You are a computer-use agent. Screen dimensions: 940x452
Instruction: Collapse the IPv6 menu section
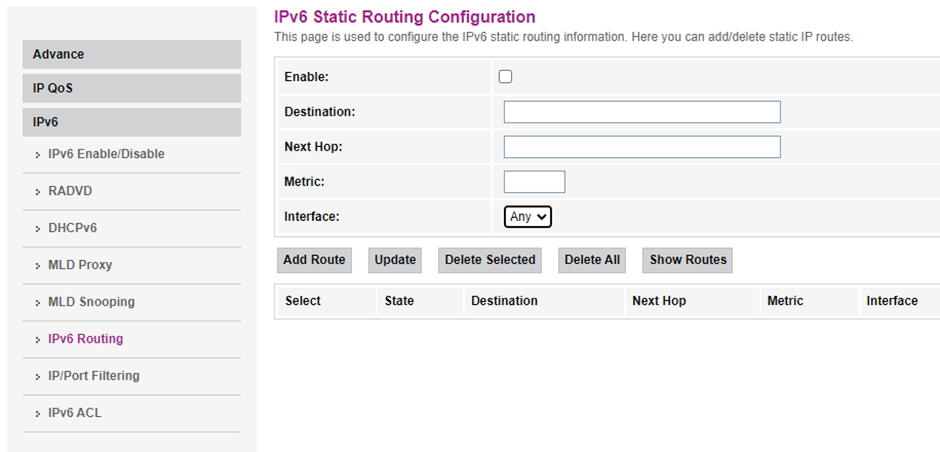131,122
